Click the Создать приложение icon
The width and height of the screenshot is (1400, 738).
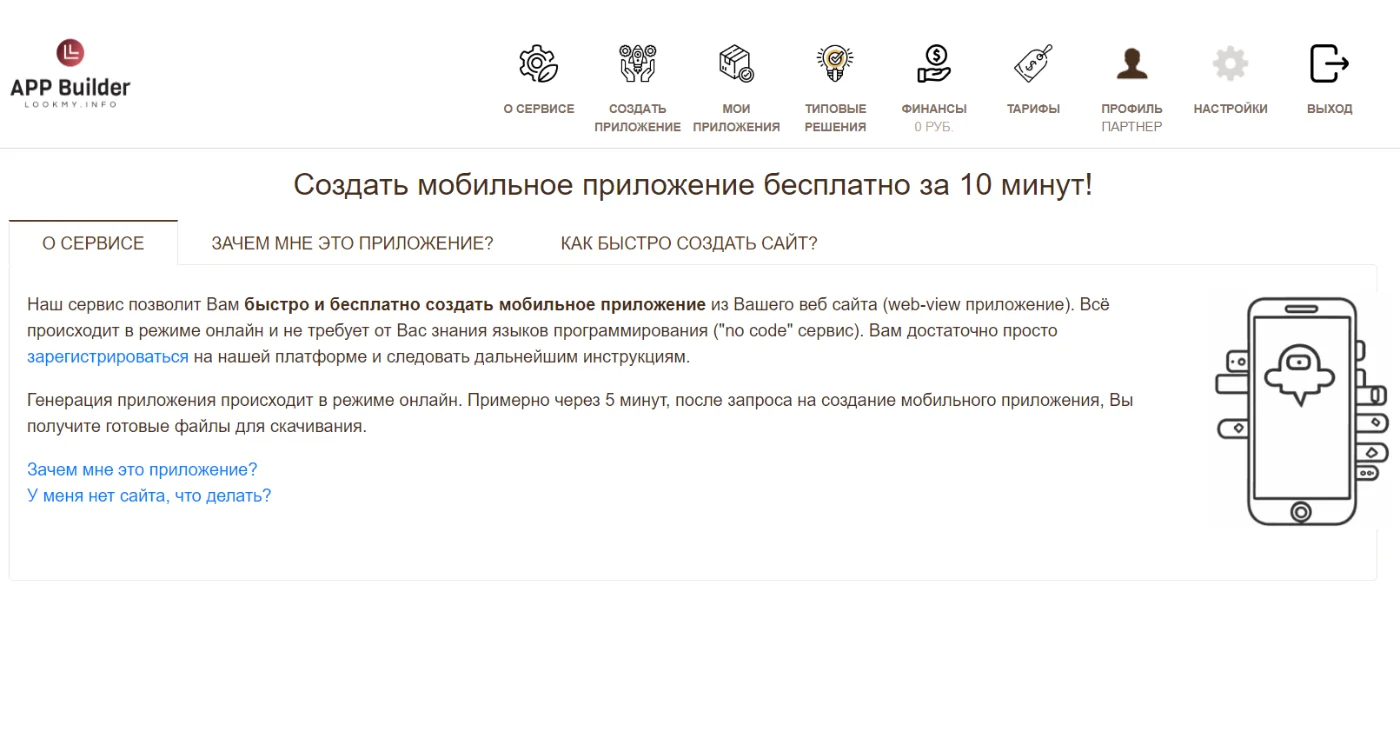tap(637, 63)
